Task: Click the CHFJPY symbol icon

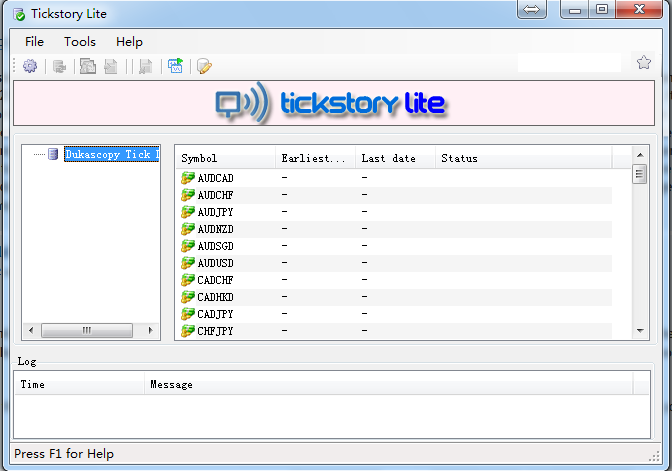Action: click(188, 331)
